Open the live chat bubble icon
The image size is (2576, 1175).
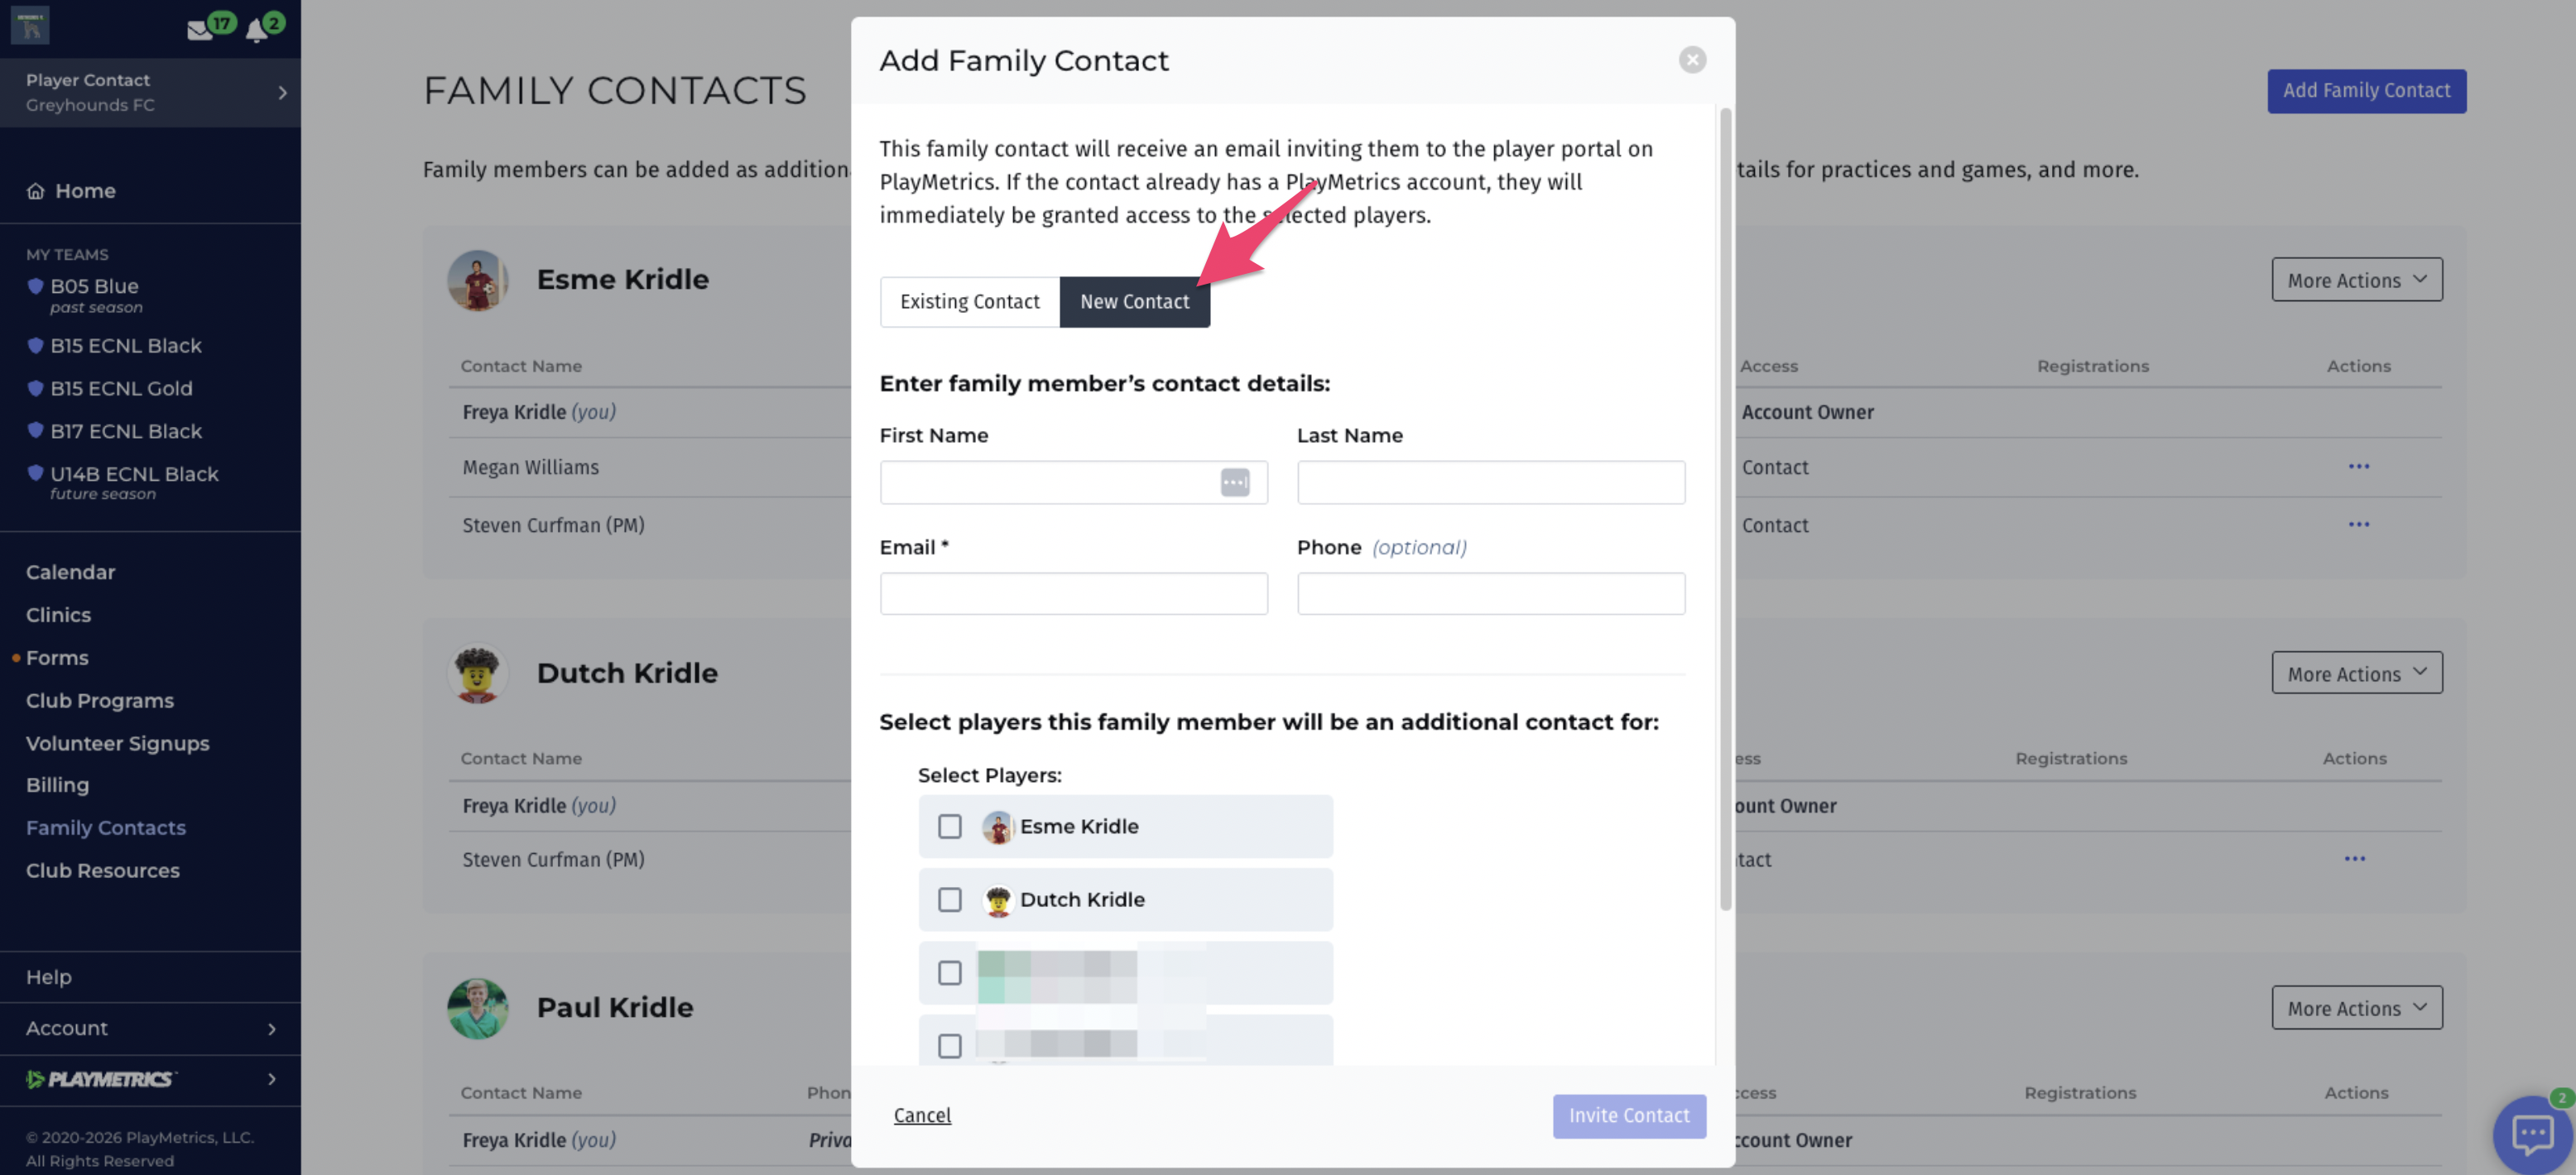click(x=2531, y=1134)
